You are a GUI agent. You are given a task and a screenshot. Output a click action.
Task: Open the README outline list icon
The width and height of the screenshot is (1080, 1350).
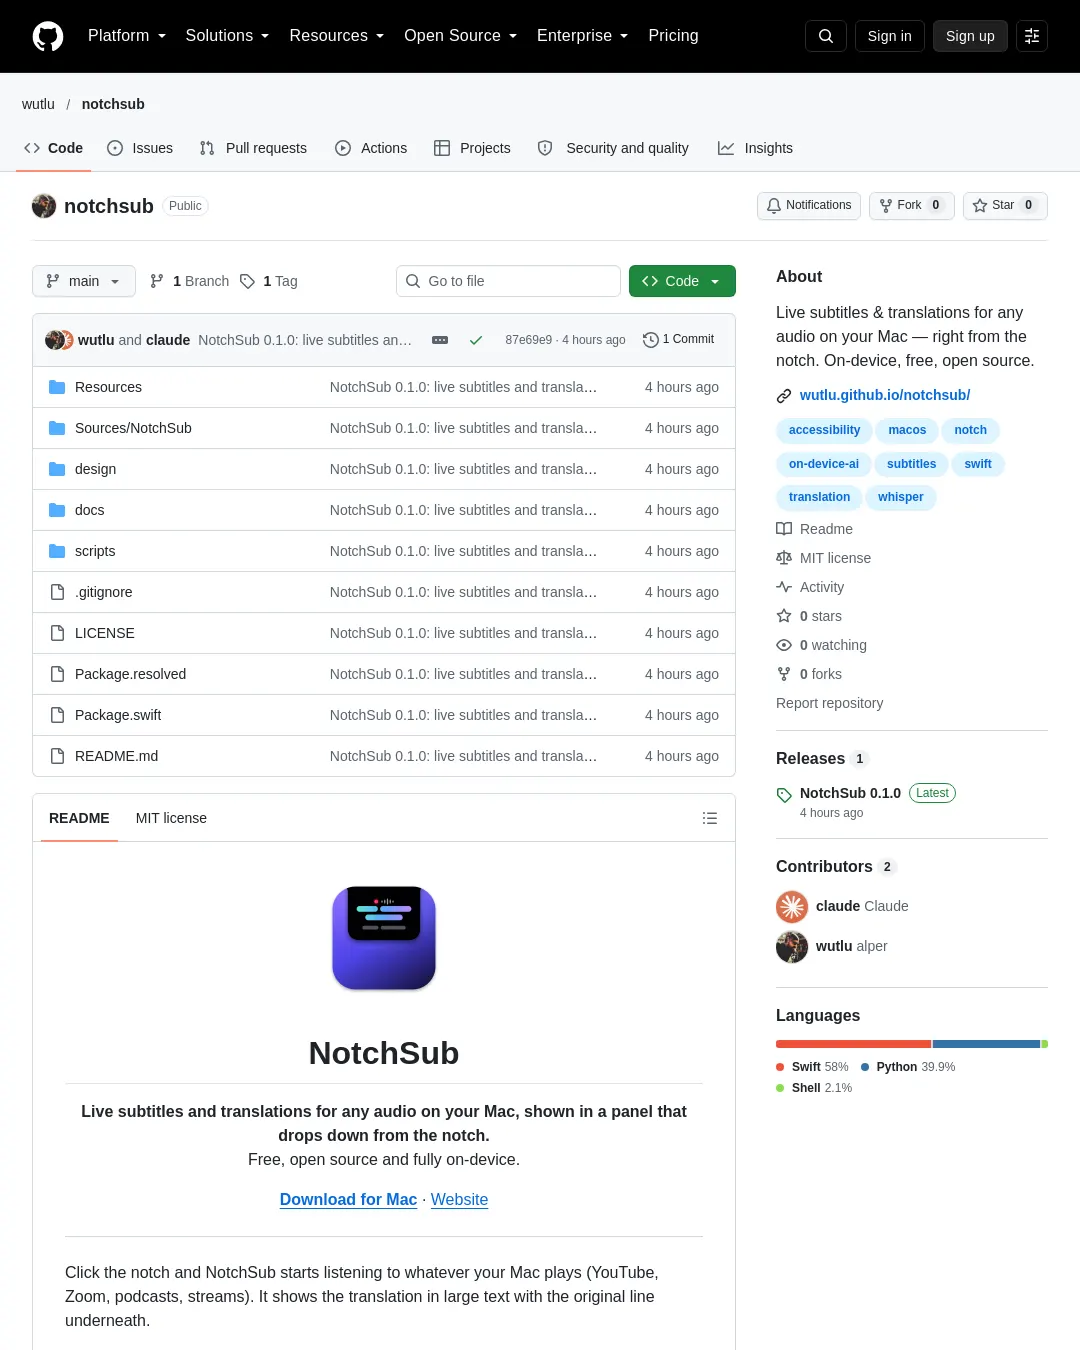pos(710,818)
